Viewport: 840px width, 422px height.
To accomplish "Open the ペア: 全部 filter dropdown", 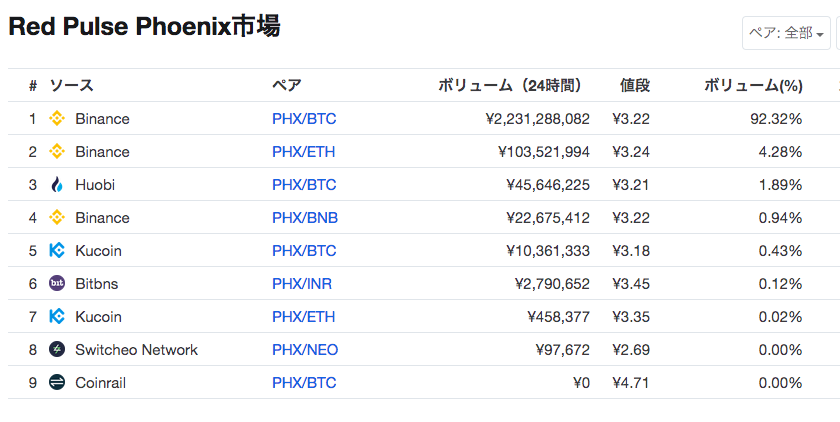I will point(786,33).
